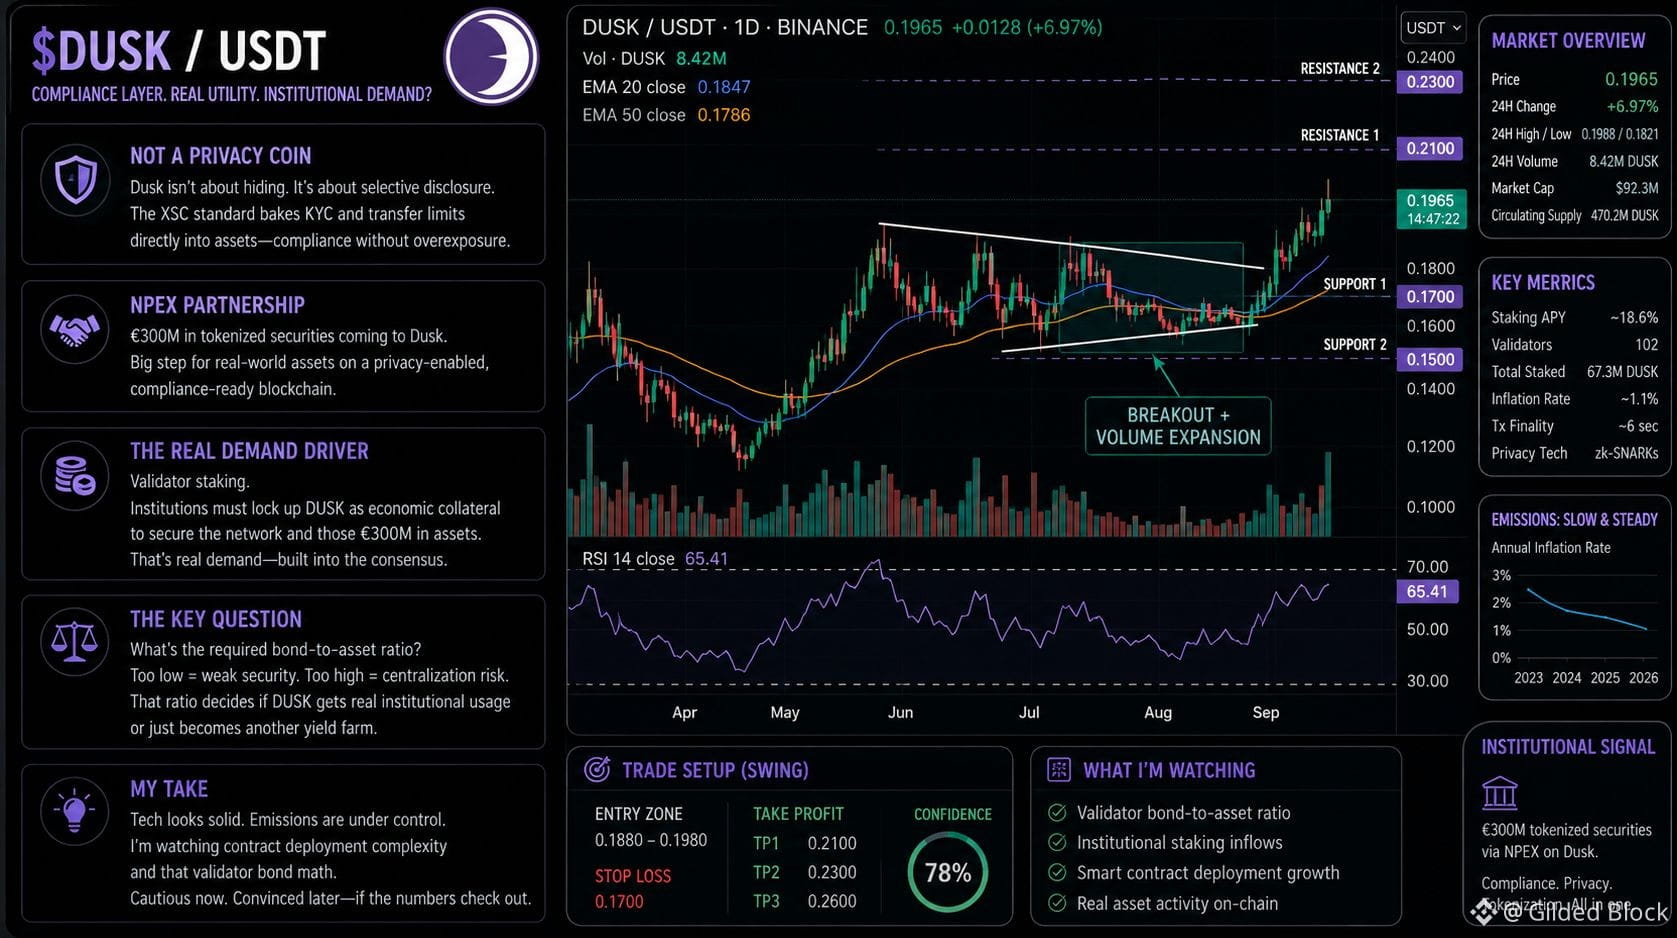
Task: Click the Vol · DUSK 8.42M indicator label
Action: (x=654, y=59)
